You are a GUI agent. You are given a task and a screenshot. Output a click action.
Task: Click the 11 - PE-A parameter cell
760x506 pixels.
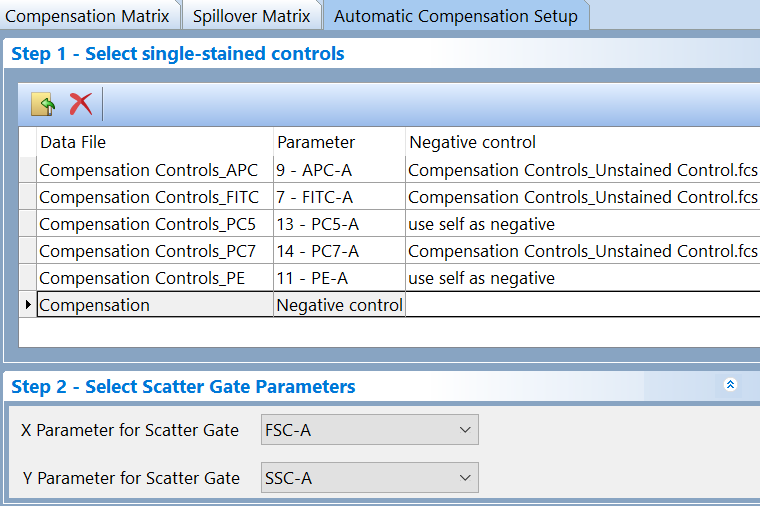click(x=314, y=278)
